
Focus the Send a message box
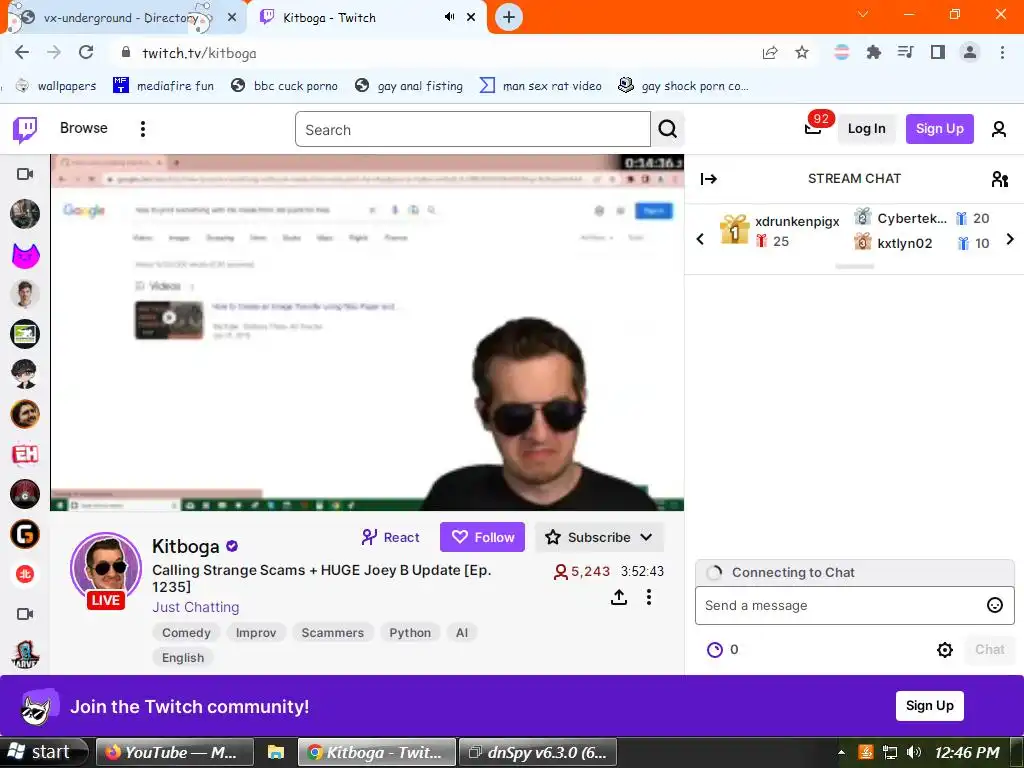point(854,605)
